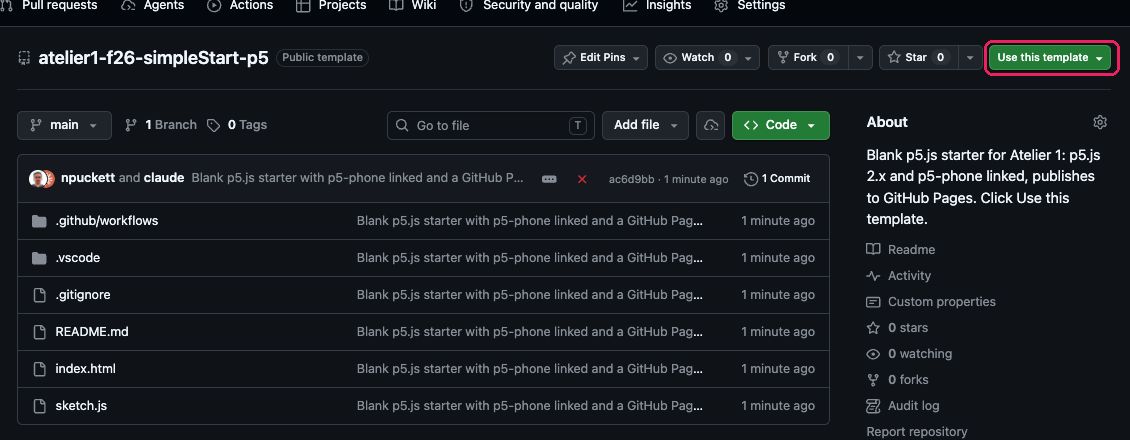Click the .github/workflows folder icon
Image resolution: width=1130 pixels, height=440 pixels.
(39, 221)
